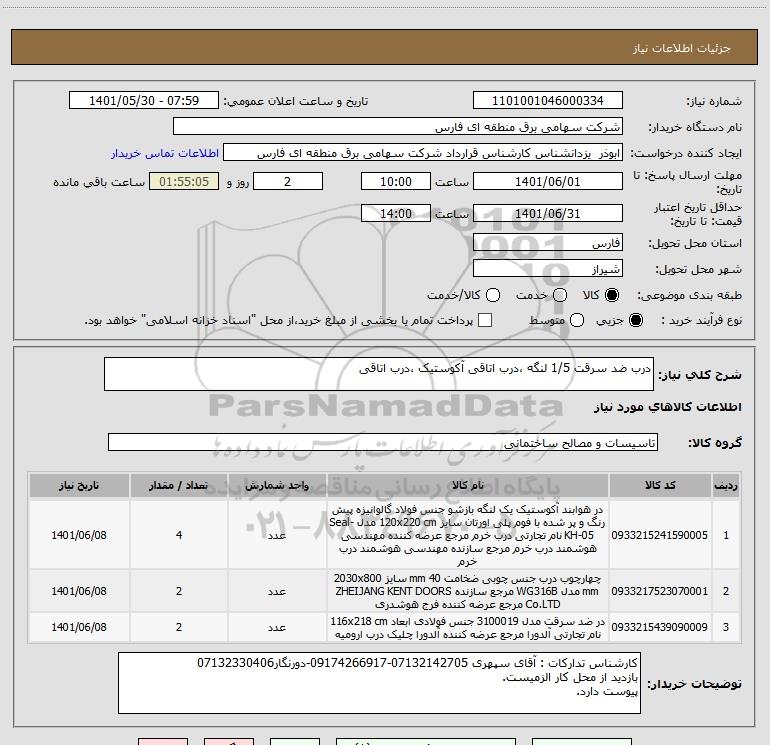
Task: Click the تاریخ نیاز column header
Action: point(79,485)
